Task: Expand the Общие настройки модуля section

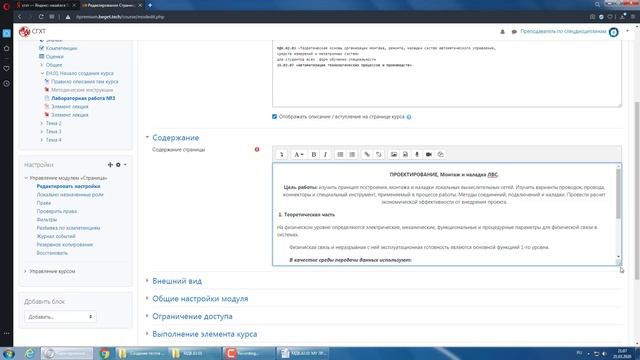Action: click(x=200, y=298)
